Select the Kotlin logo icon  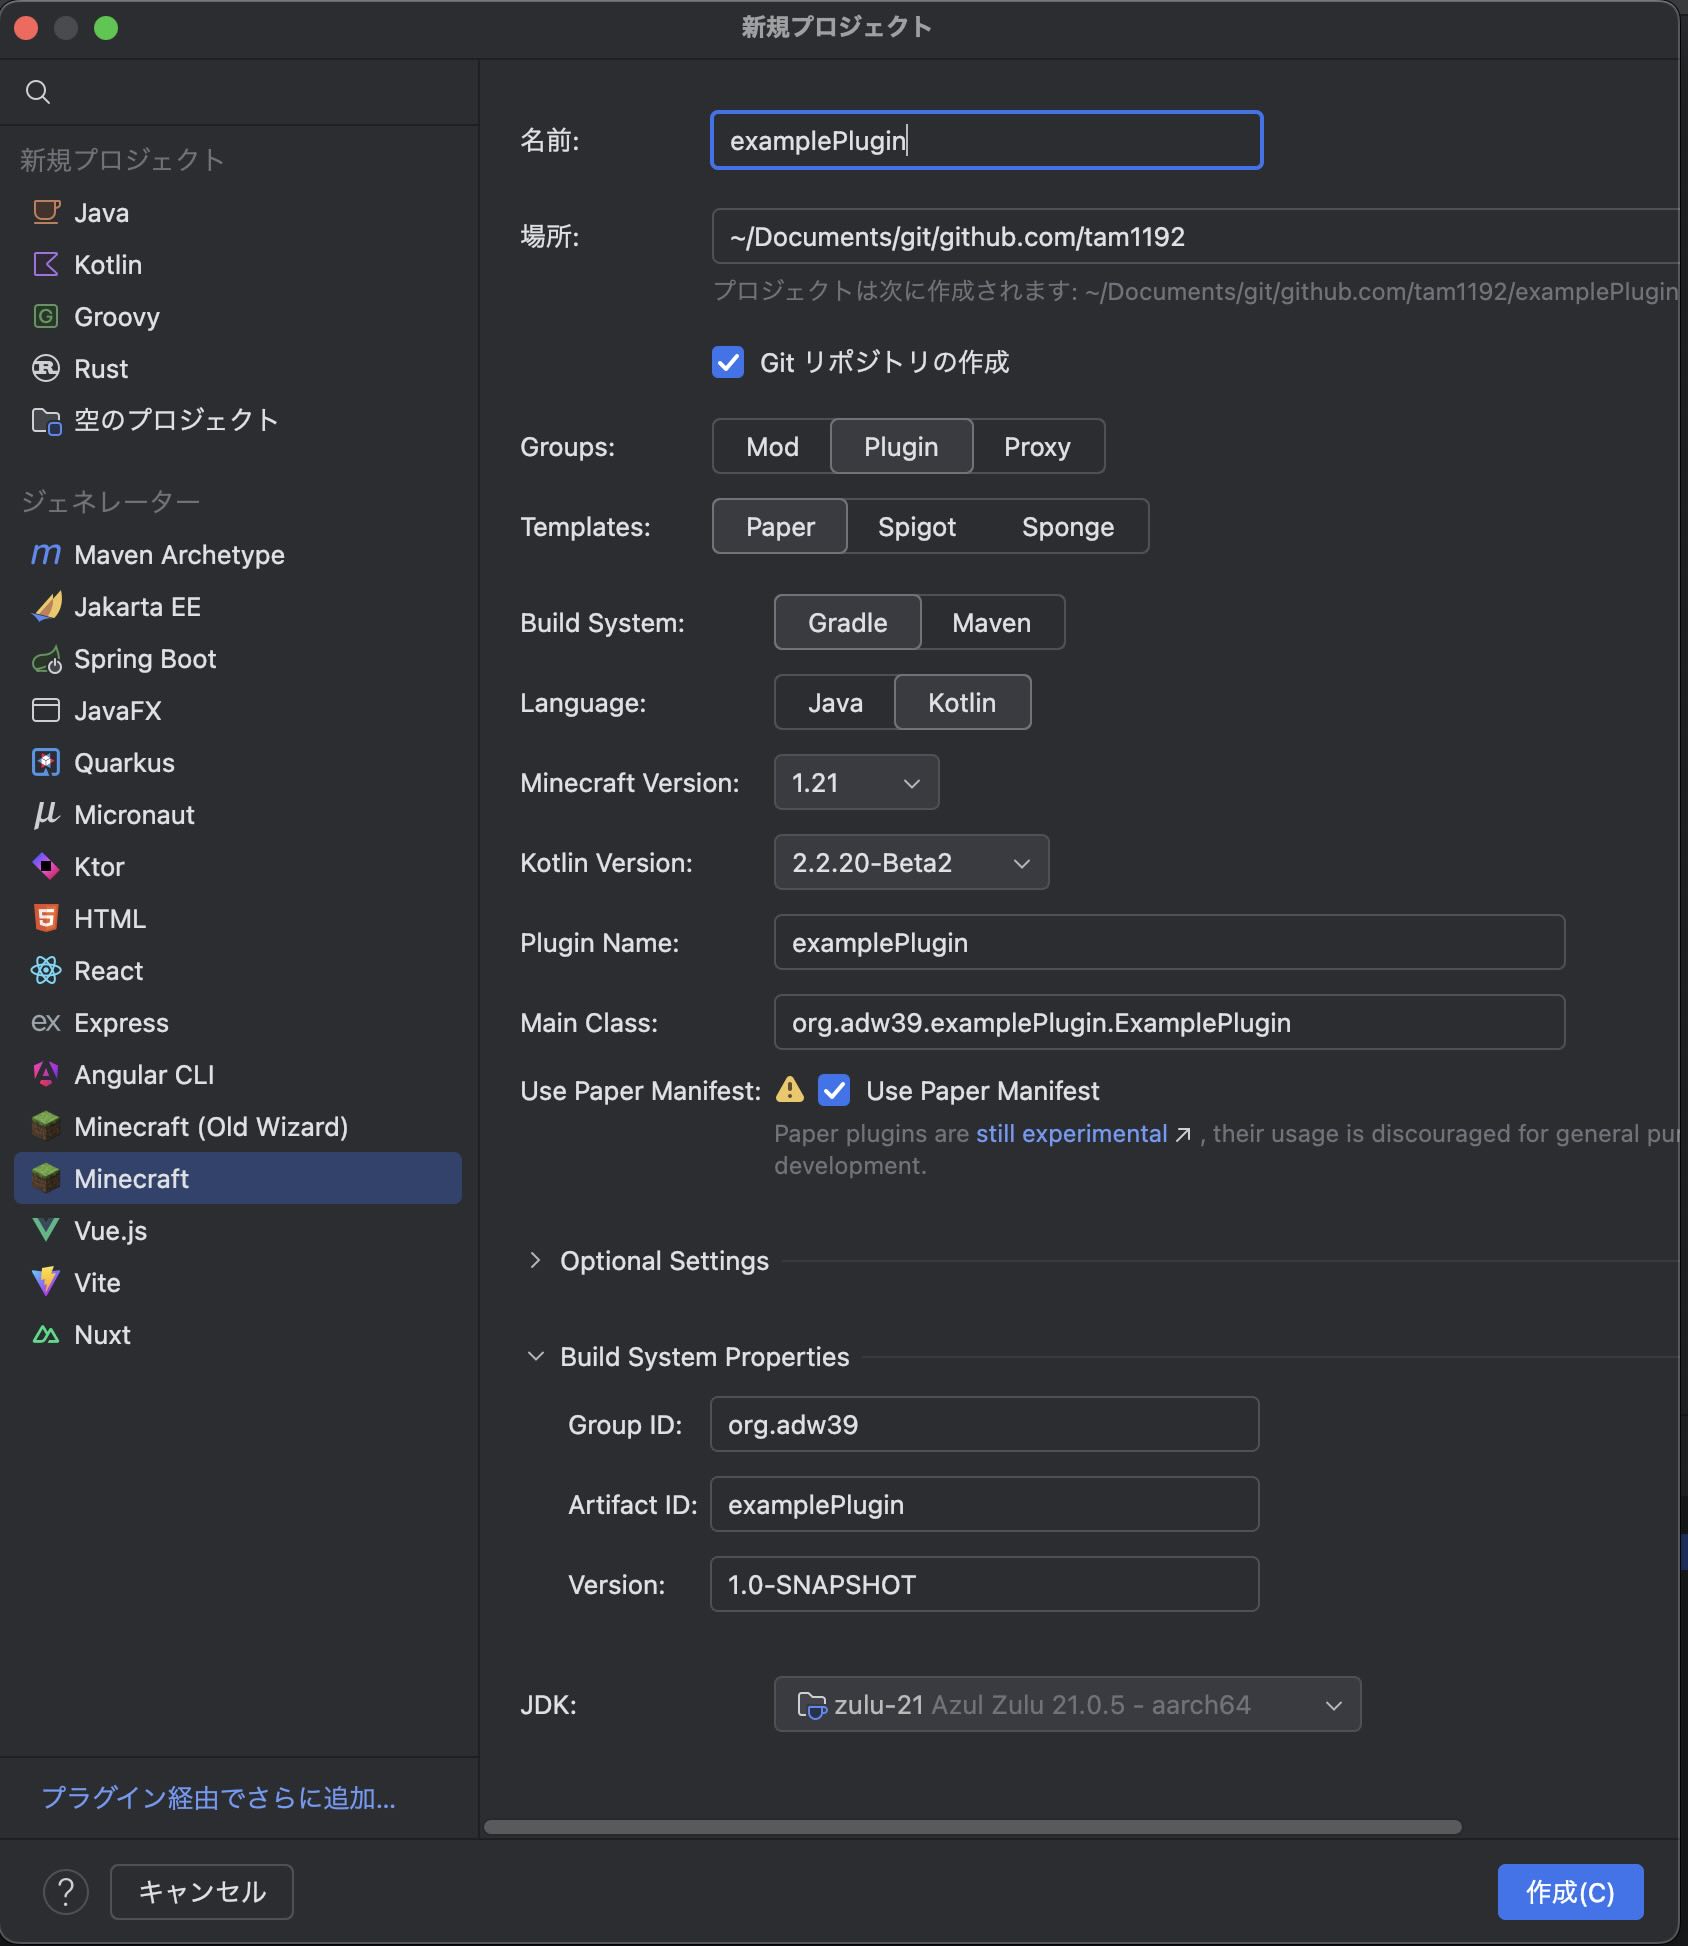coord(46,264)
